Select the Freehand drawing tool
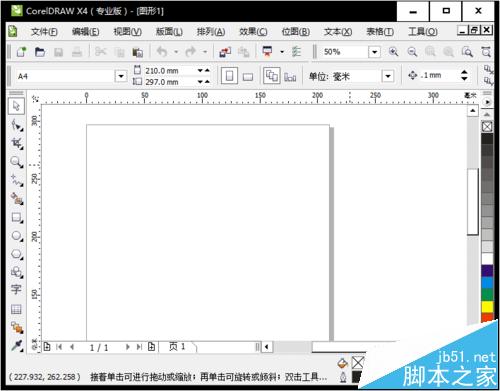The height and width of the screenshot is (391, 500). pyautogui.click(x=16, y=180)
